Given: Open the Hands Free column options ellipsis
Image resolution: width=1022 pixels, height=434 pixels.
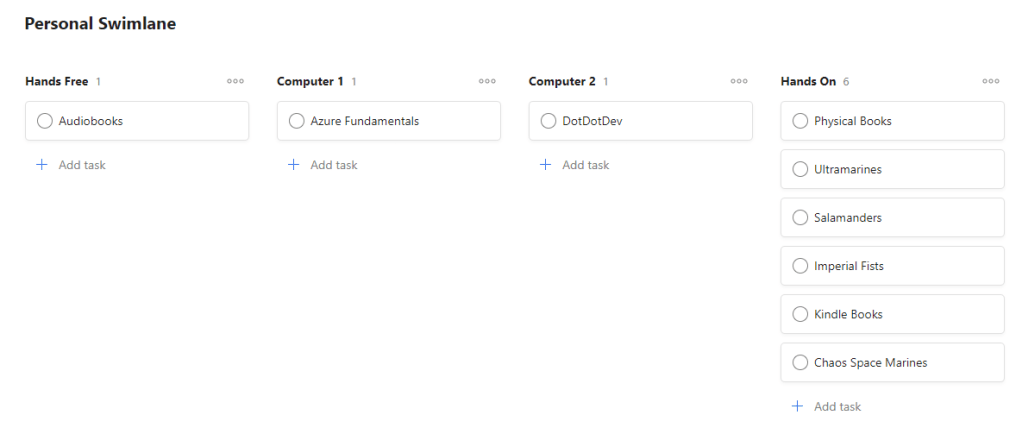Looking at the screenshot, I should pyautogui.click(x=235, y=81).
